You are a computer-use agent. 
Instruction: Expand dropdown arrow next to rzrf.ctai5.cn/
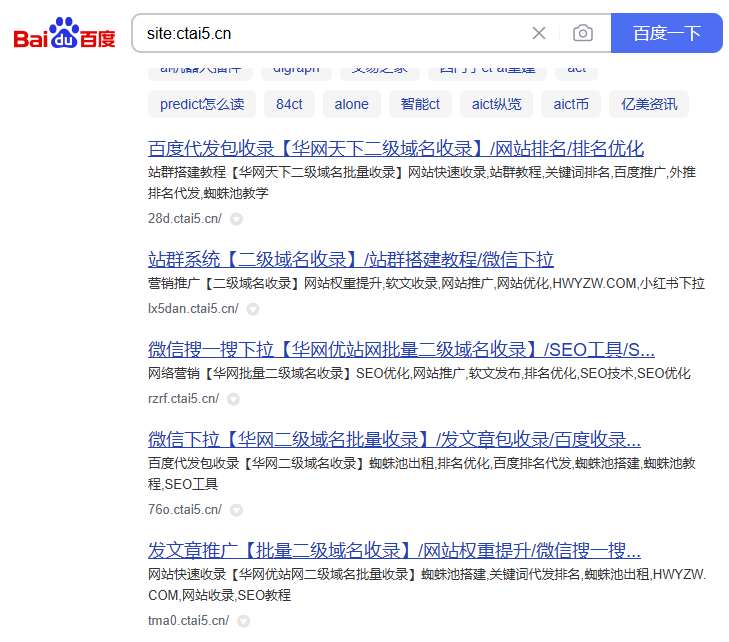point(233,399)
